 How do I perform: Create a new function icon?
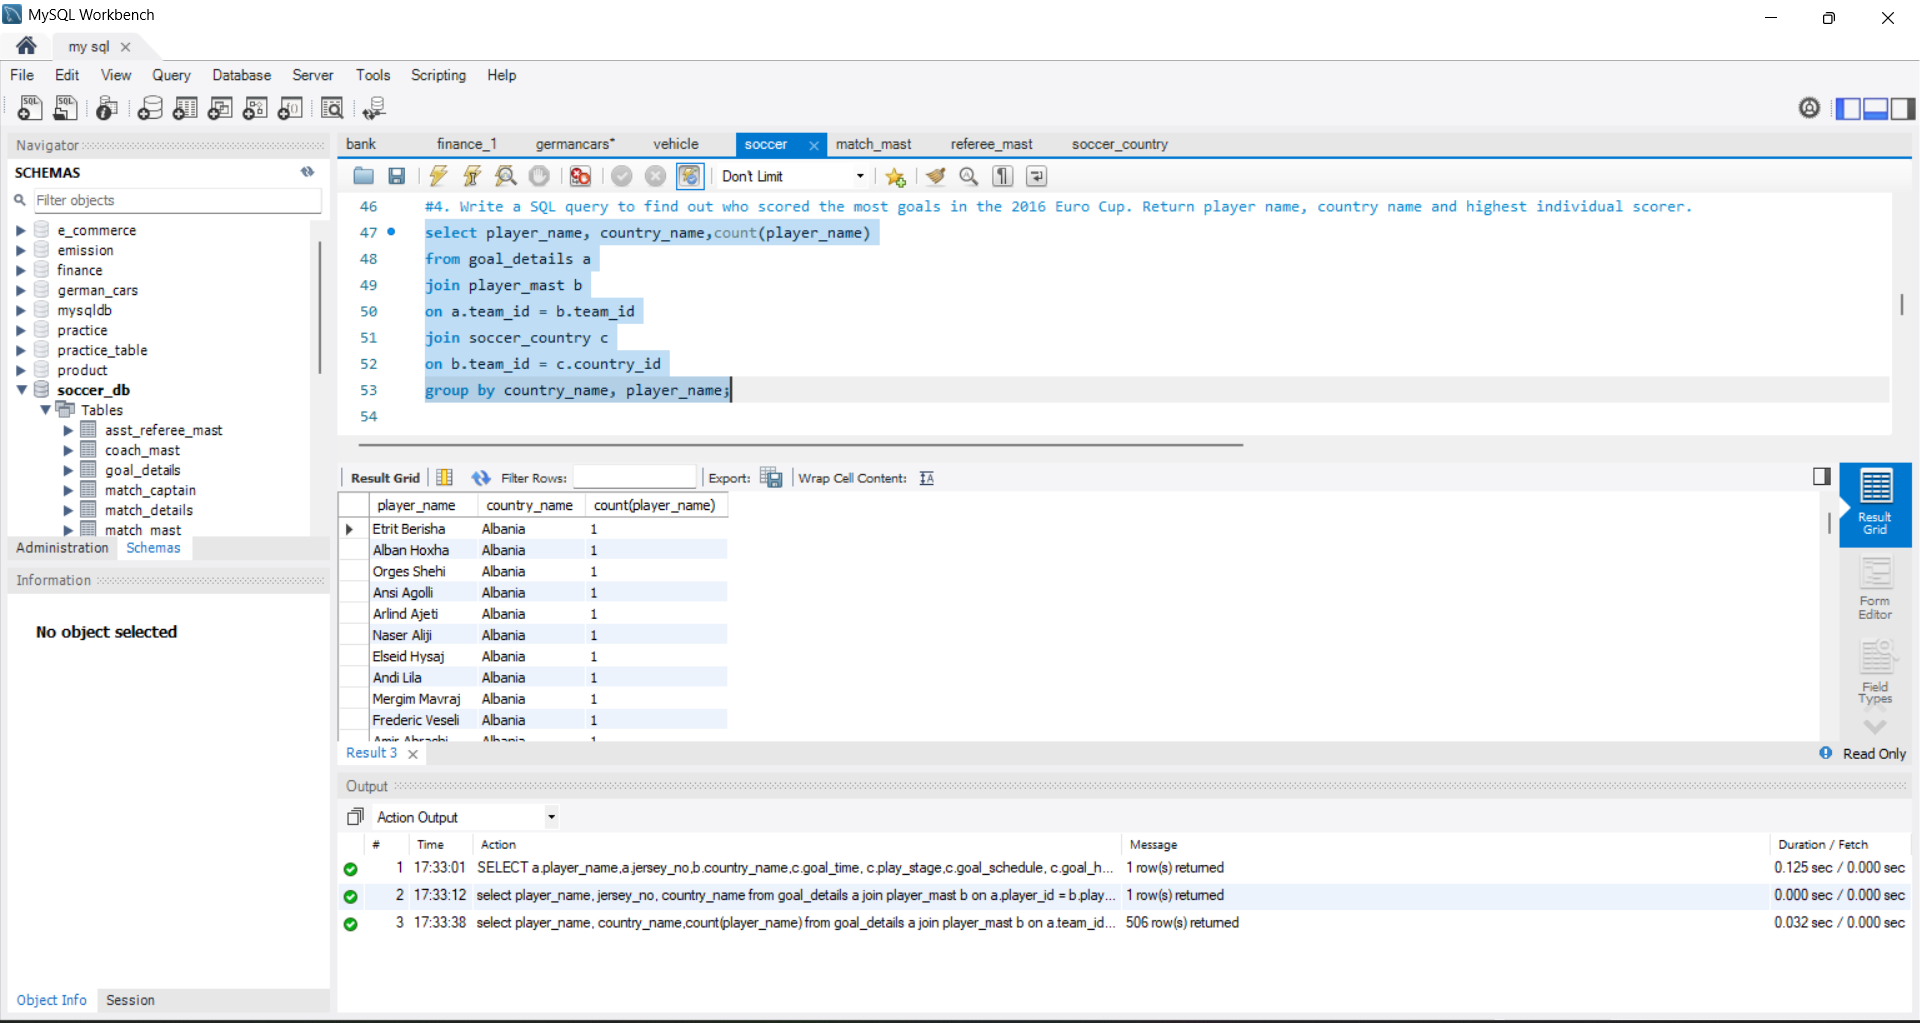[x=290, y=108]
